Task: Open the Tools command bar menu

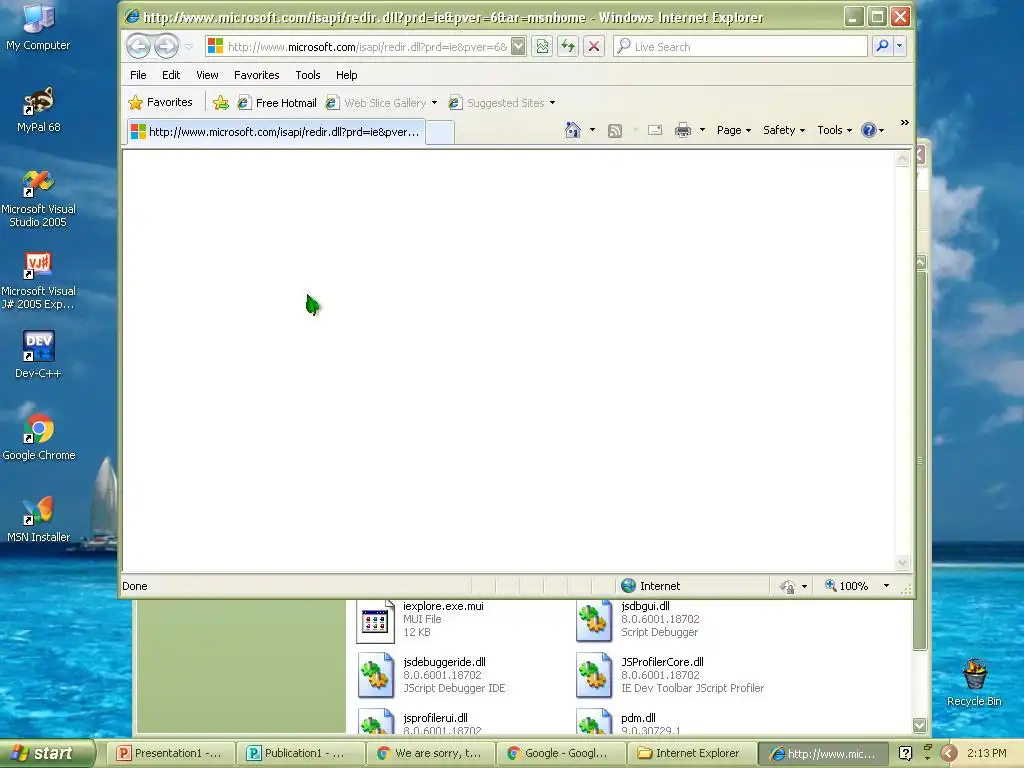Action: (x=835, y=130)
